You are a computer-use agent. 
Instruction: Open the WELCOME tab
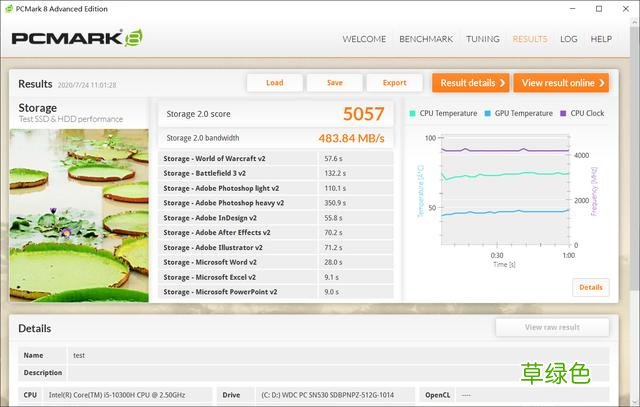364,39
